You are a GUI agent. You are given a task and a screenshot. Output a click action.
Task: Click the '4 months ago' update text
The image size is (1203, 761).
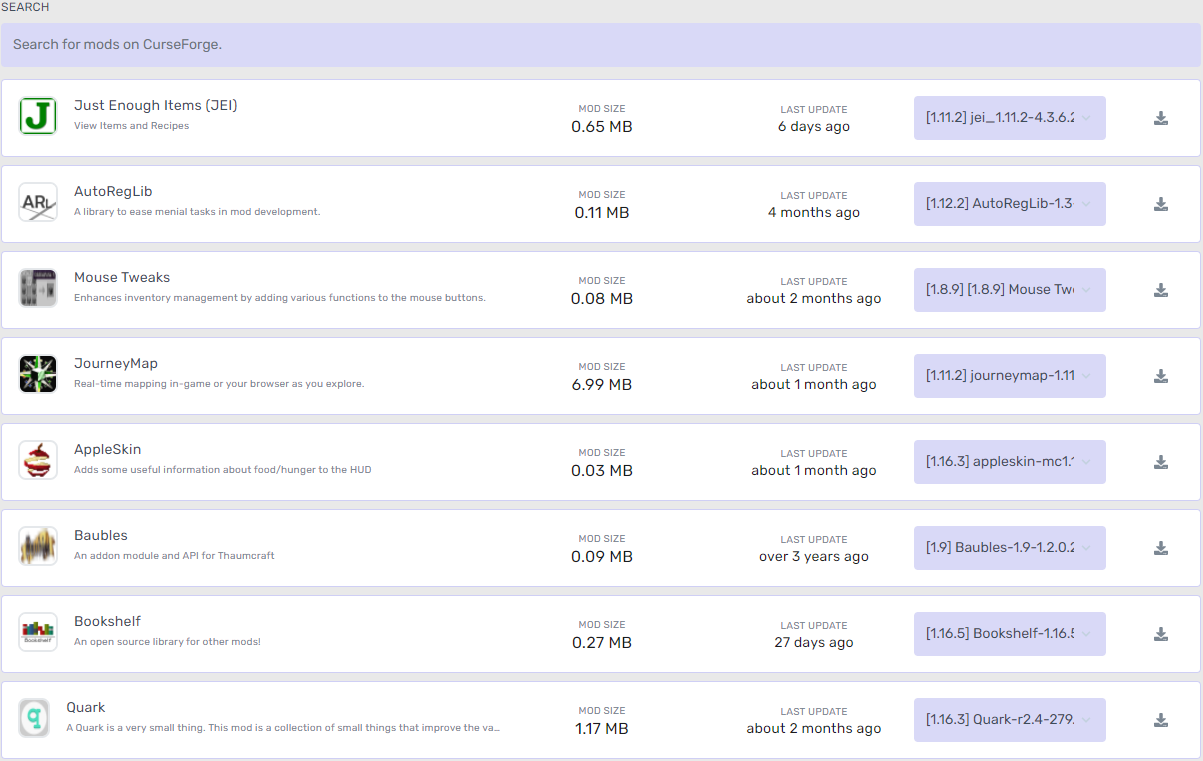click(814, 213)
